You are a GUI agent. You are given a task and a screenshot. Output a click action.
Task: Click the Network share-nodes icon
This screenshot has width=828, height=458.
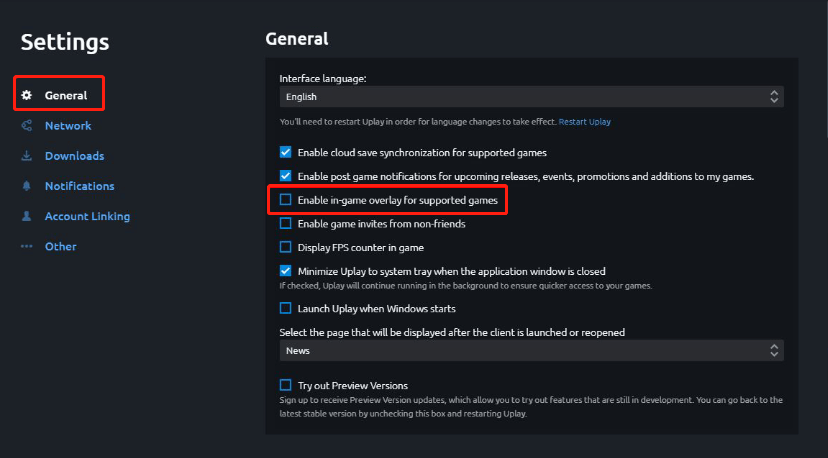pos(26,126)
